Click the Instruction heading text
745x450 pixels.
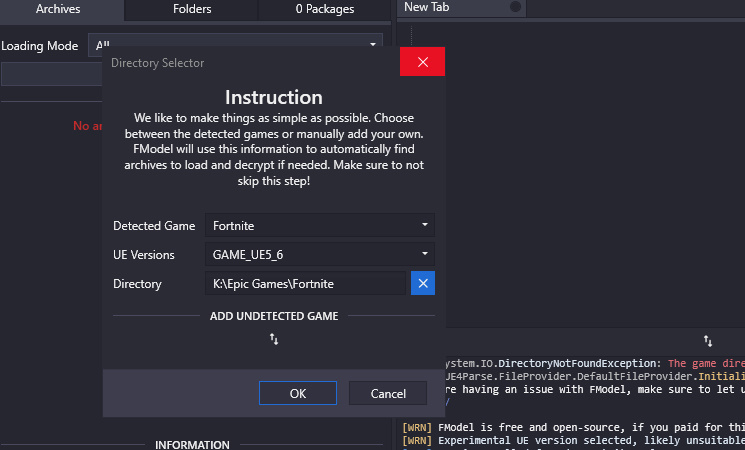(x=274, y=97)
